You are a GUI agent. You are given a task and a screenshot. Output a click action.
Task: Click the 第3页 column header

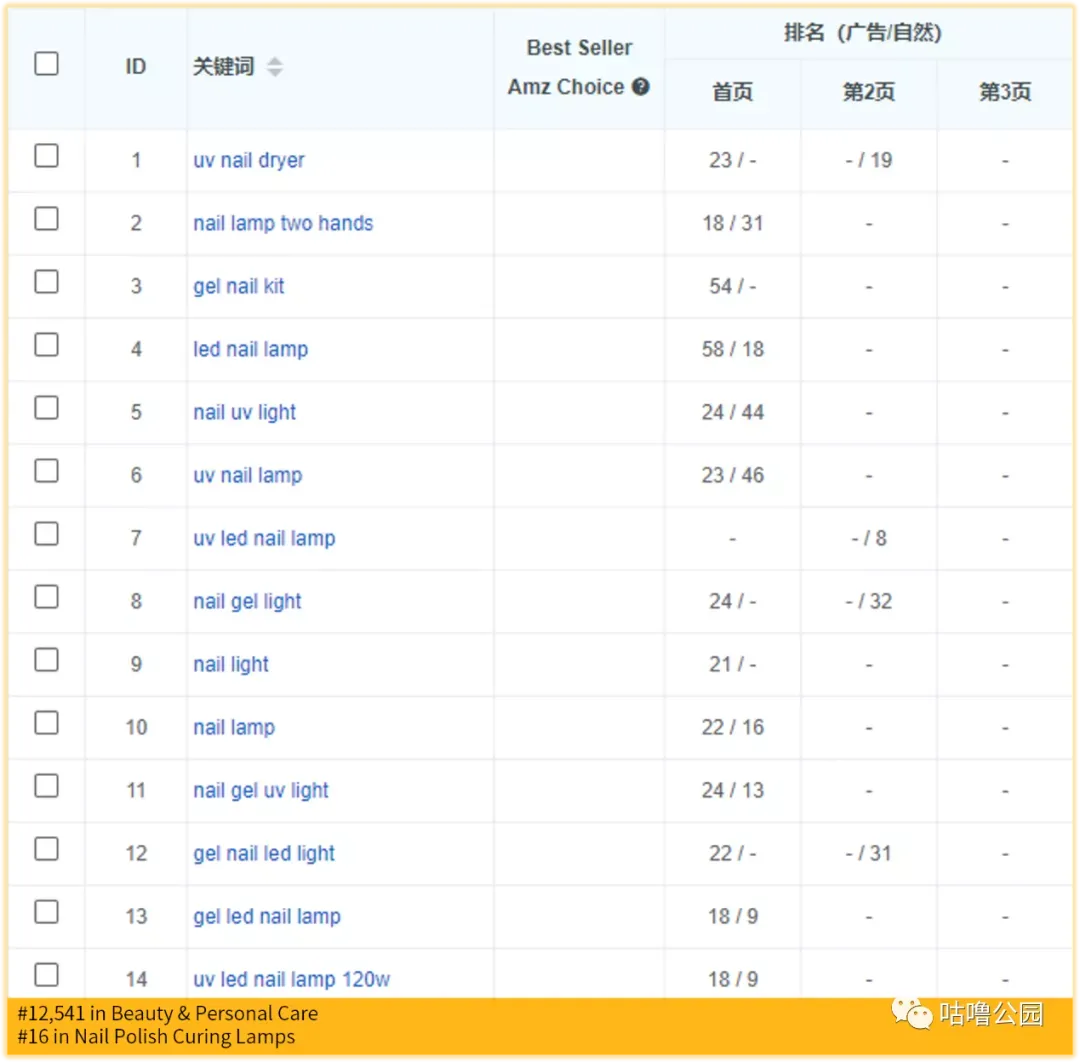pos(1005,92)
